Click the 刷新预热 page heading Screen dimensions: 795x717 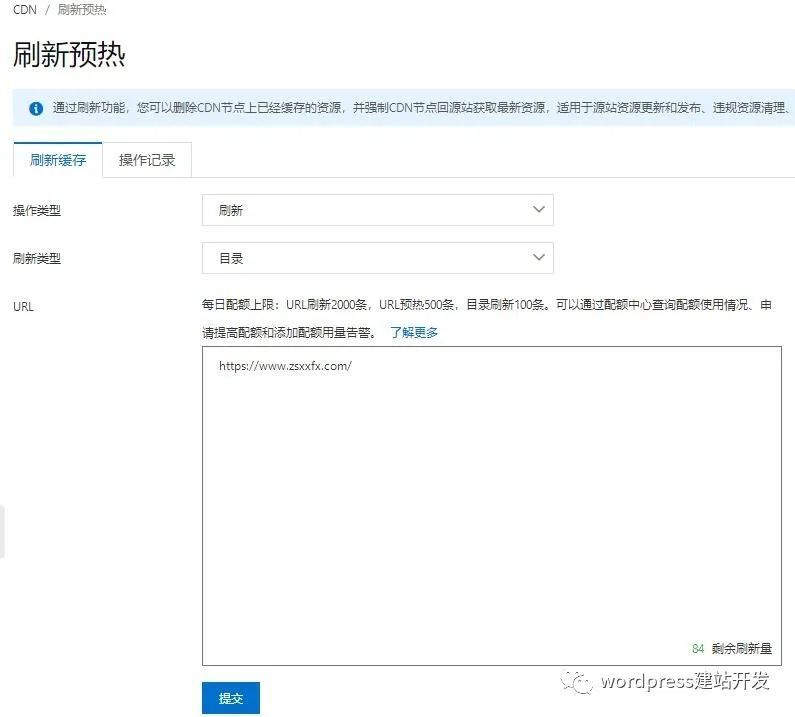click(69, 54)
